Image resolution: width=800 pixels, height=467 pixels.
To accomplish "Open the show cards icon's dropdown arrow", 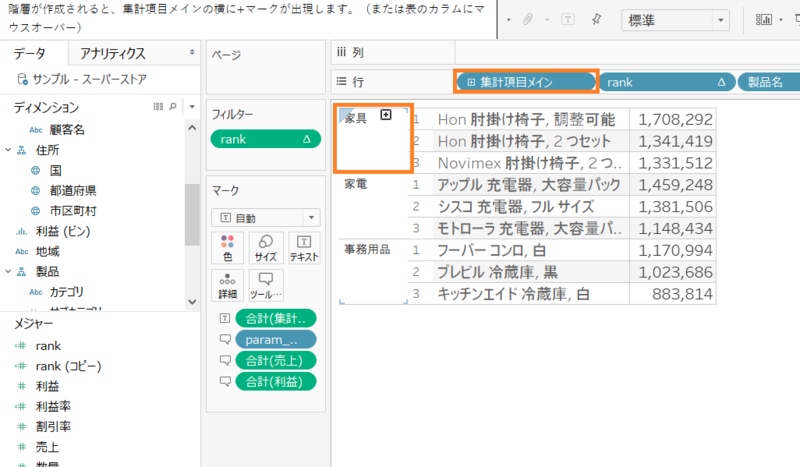I will 781,20.
